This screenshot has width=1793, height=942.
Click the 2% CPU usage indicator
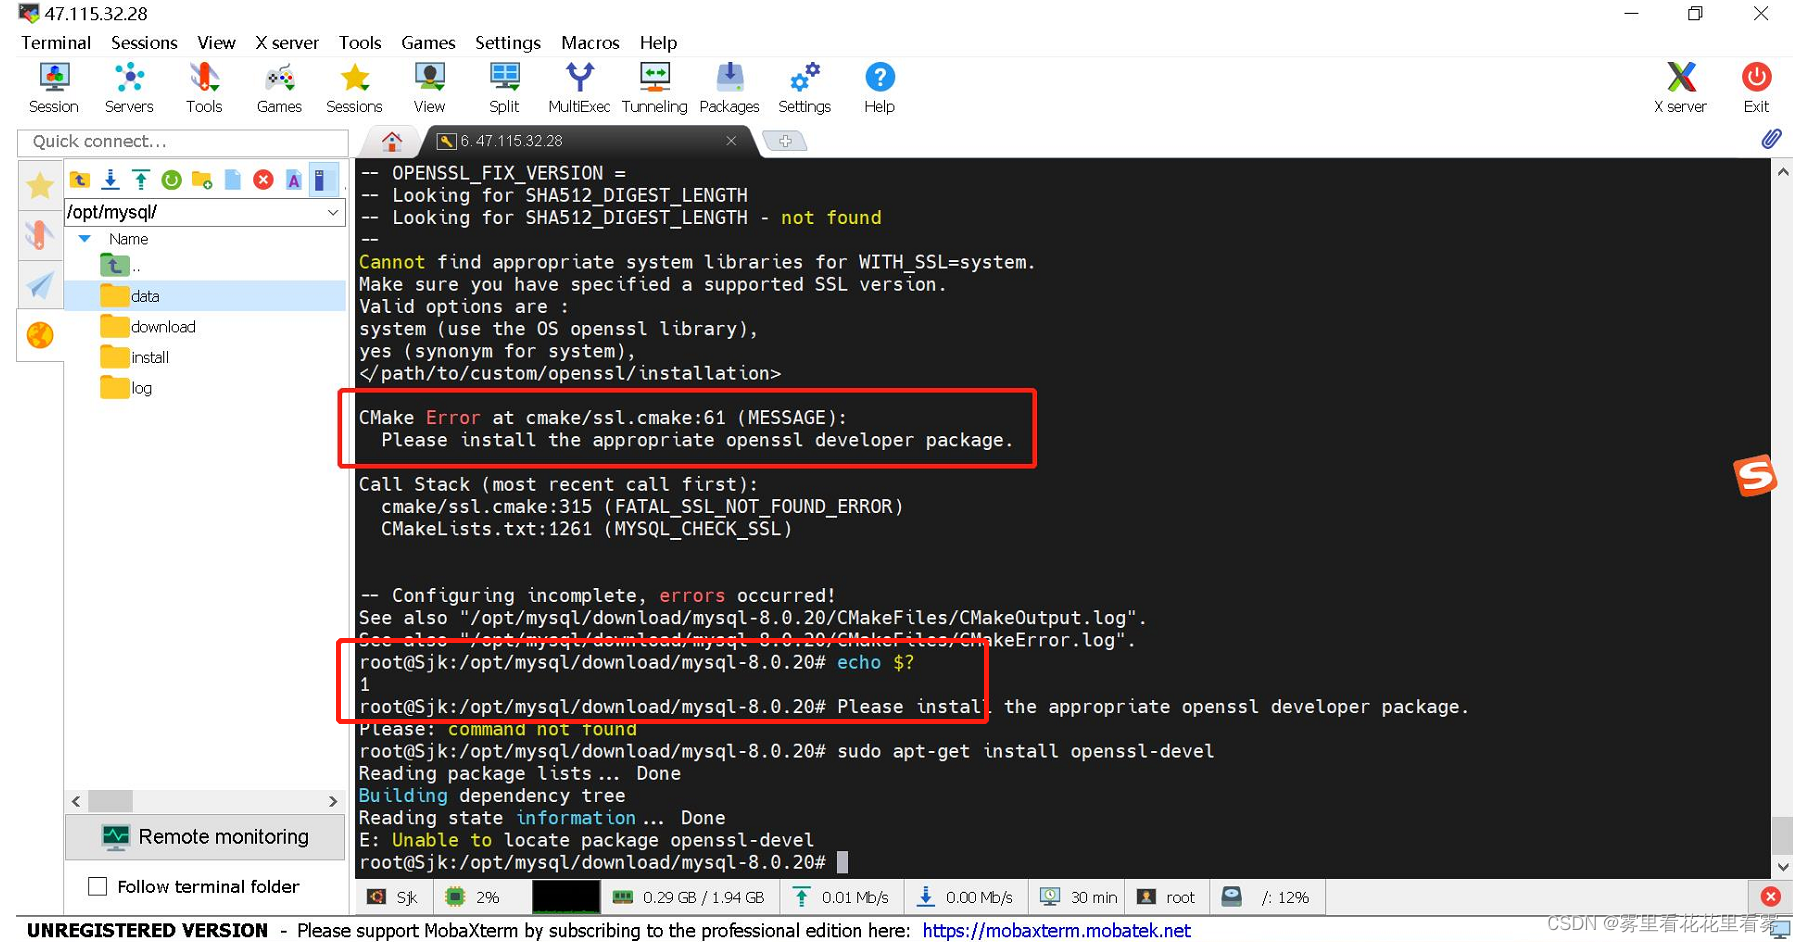click(x=473, y=897)
